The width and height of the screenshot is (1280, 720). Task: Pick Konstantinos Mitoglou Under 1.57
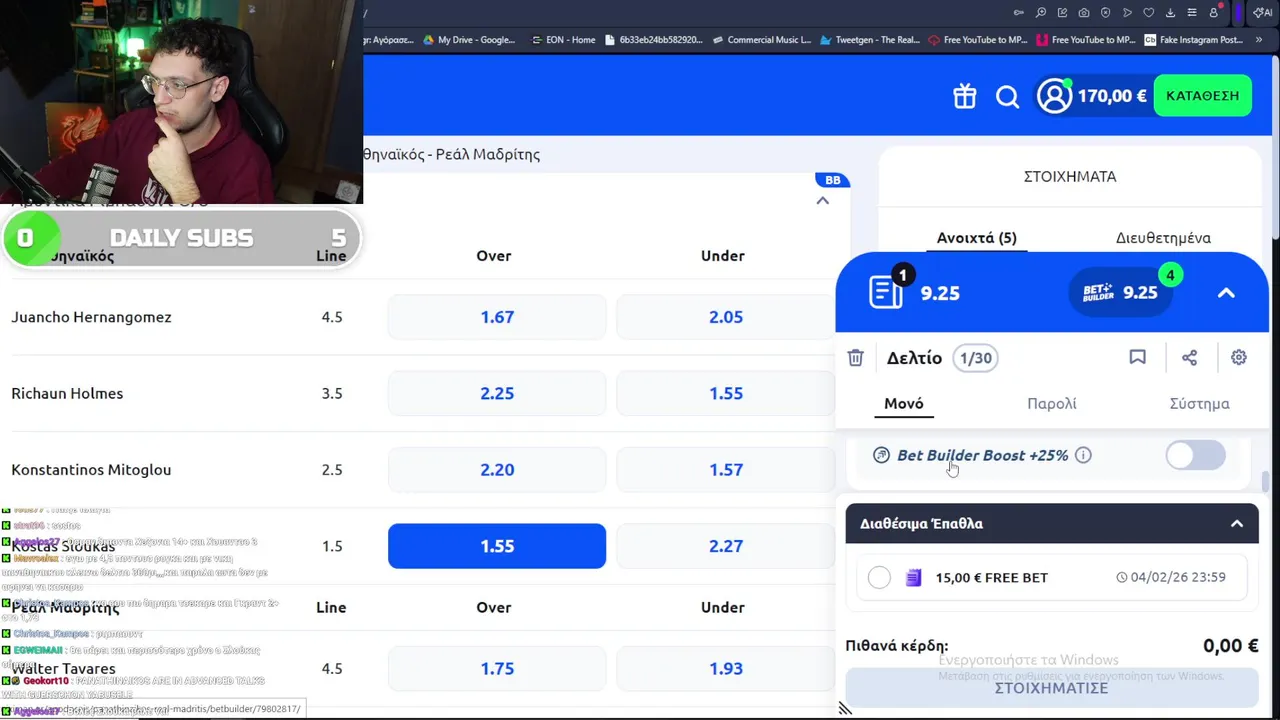726,470
